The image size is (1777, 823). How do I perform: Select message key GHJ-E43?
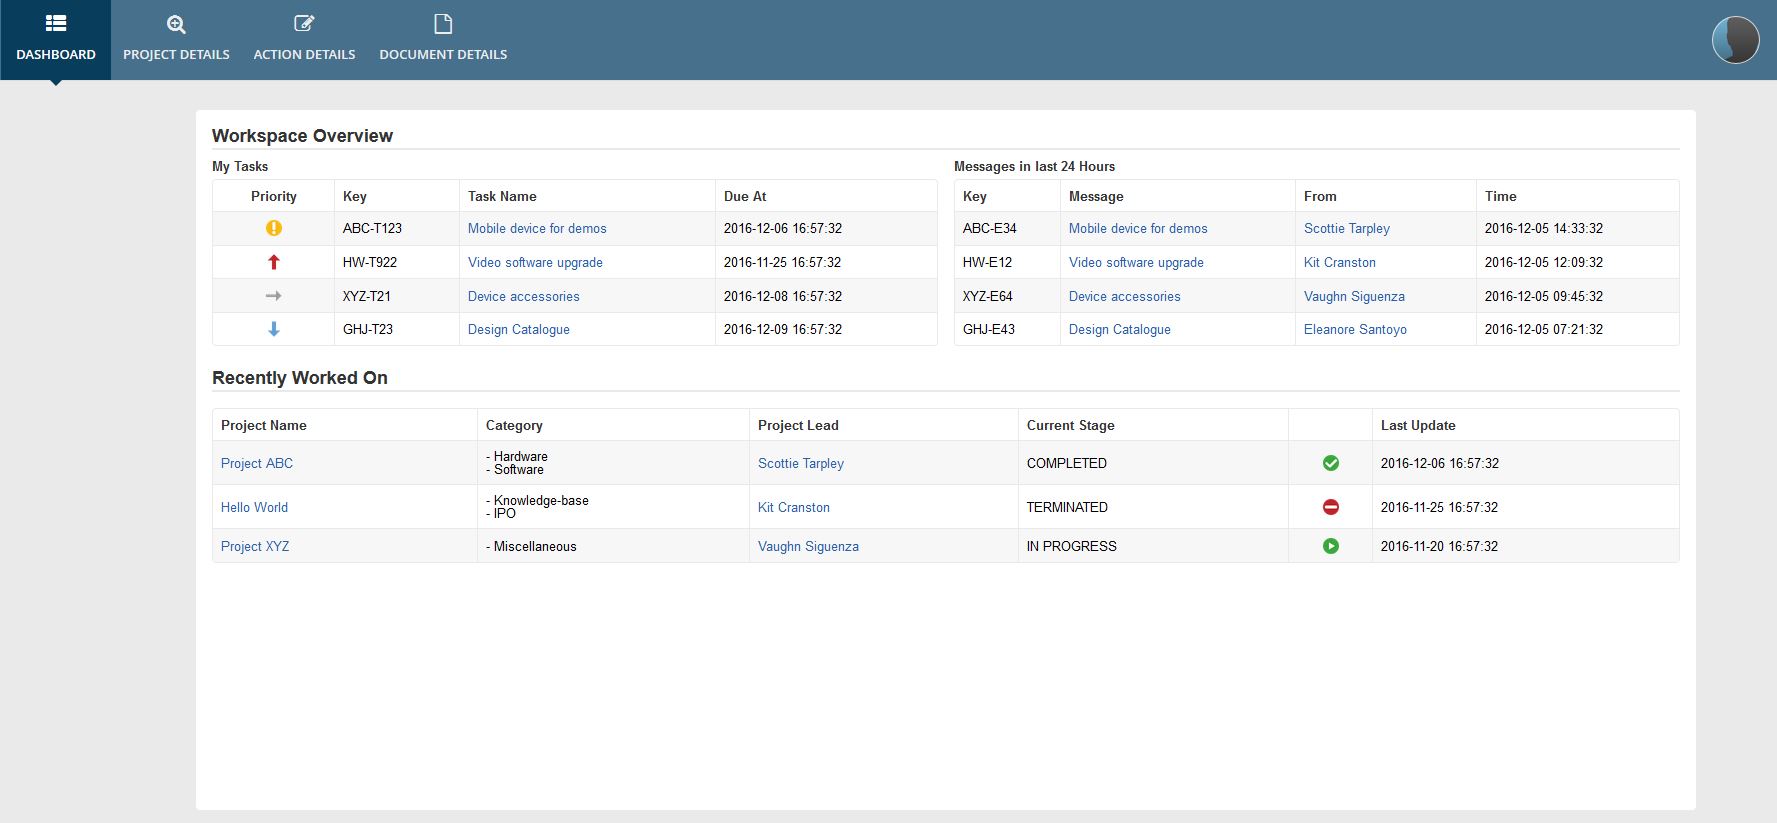pyautogui.click(x=989, y=329)
